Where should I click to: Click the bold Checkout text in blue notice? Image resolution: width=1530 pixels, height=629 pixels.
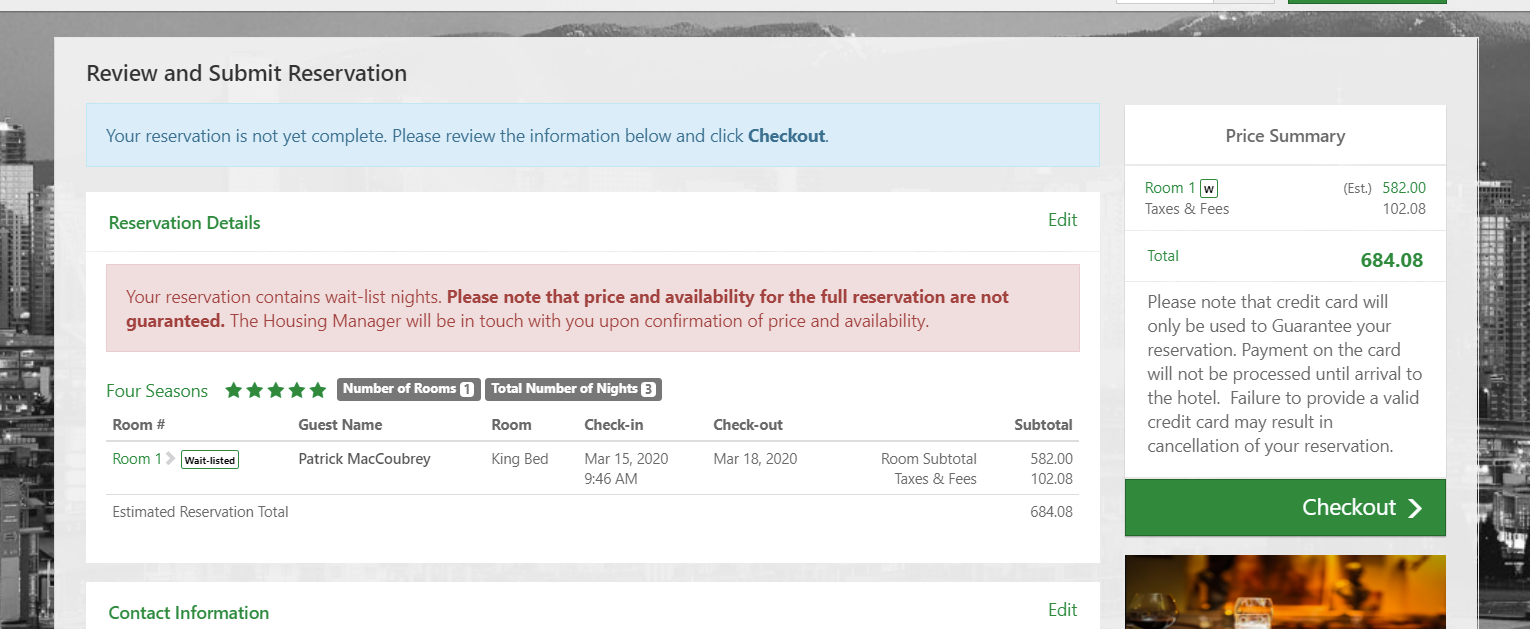coord(787,136)
